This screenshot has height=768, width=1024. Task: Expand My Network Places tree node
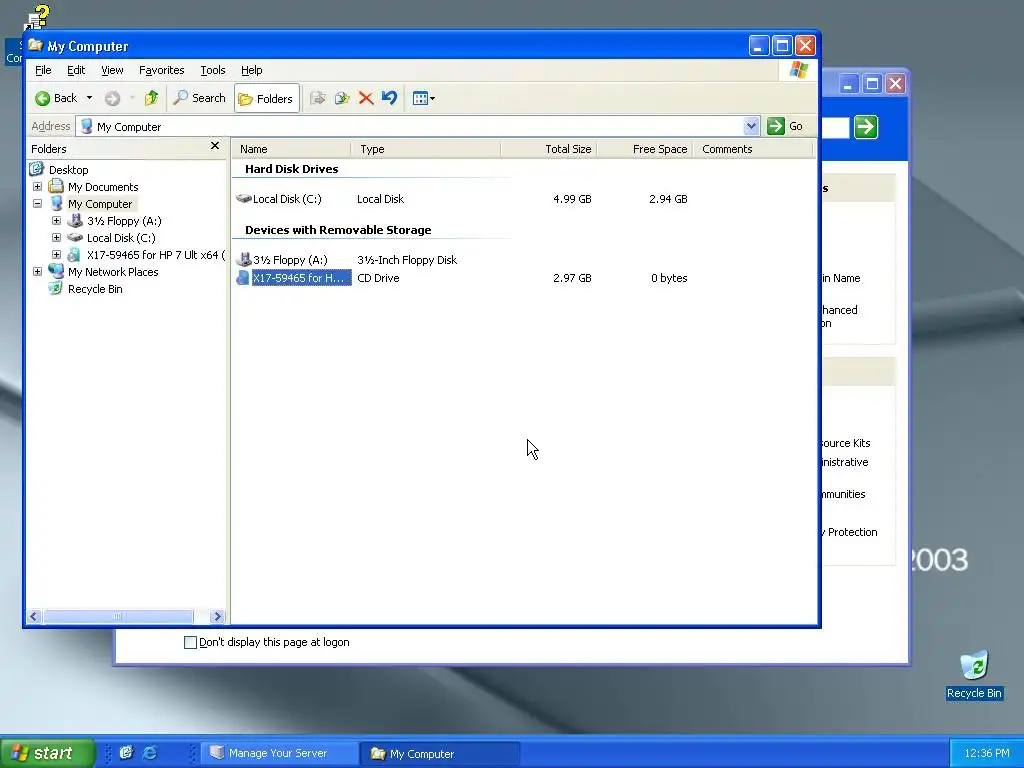click(37, 272)
